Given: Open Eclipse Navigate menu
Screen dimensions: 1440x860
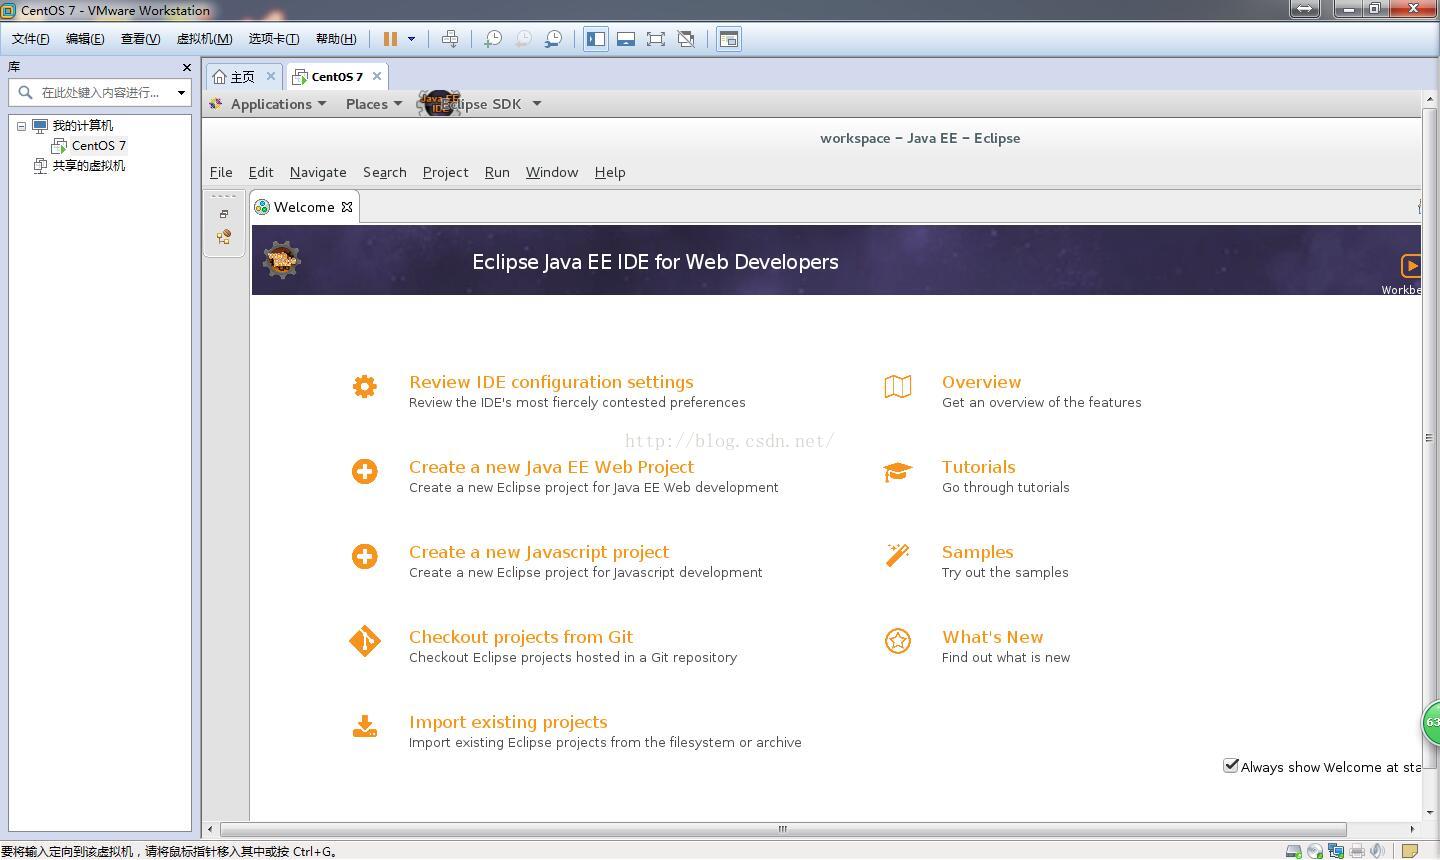Looking at the screenshot, I should (x=318, y=172).
